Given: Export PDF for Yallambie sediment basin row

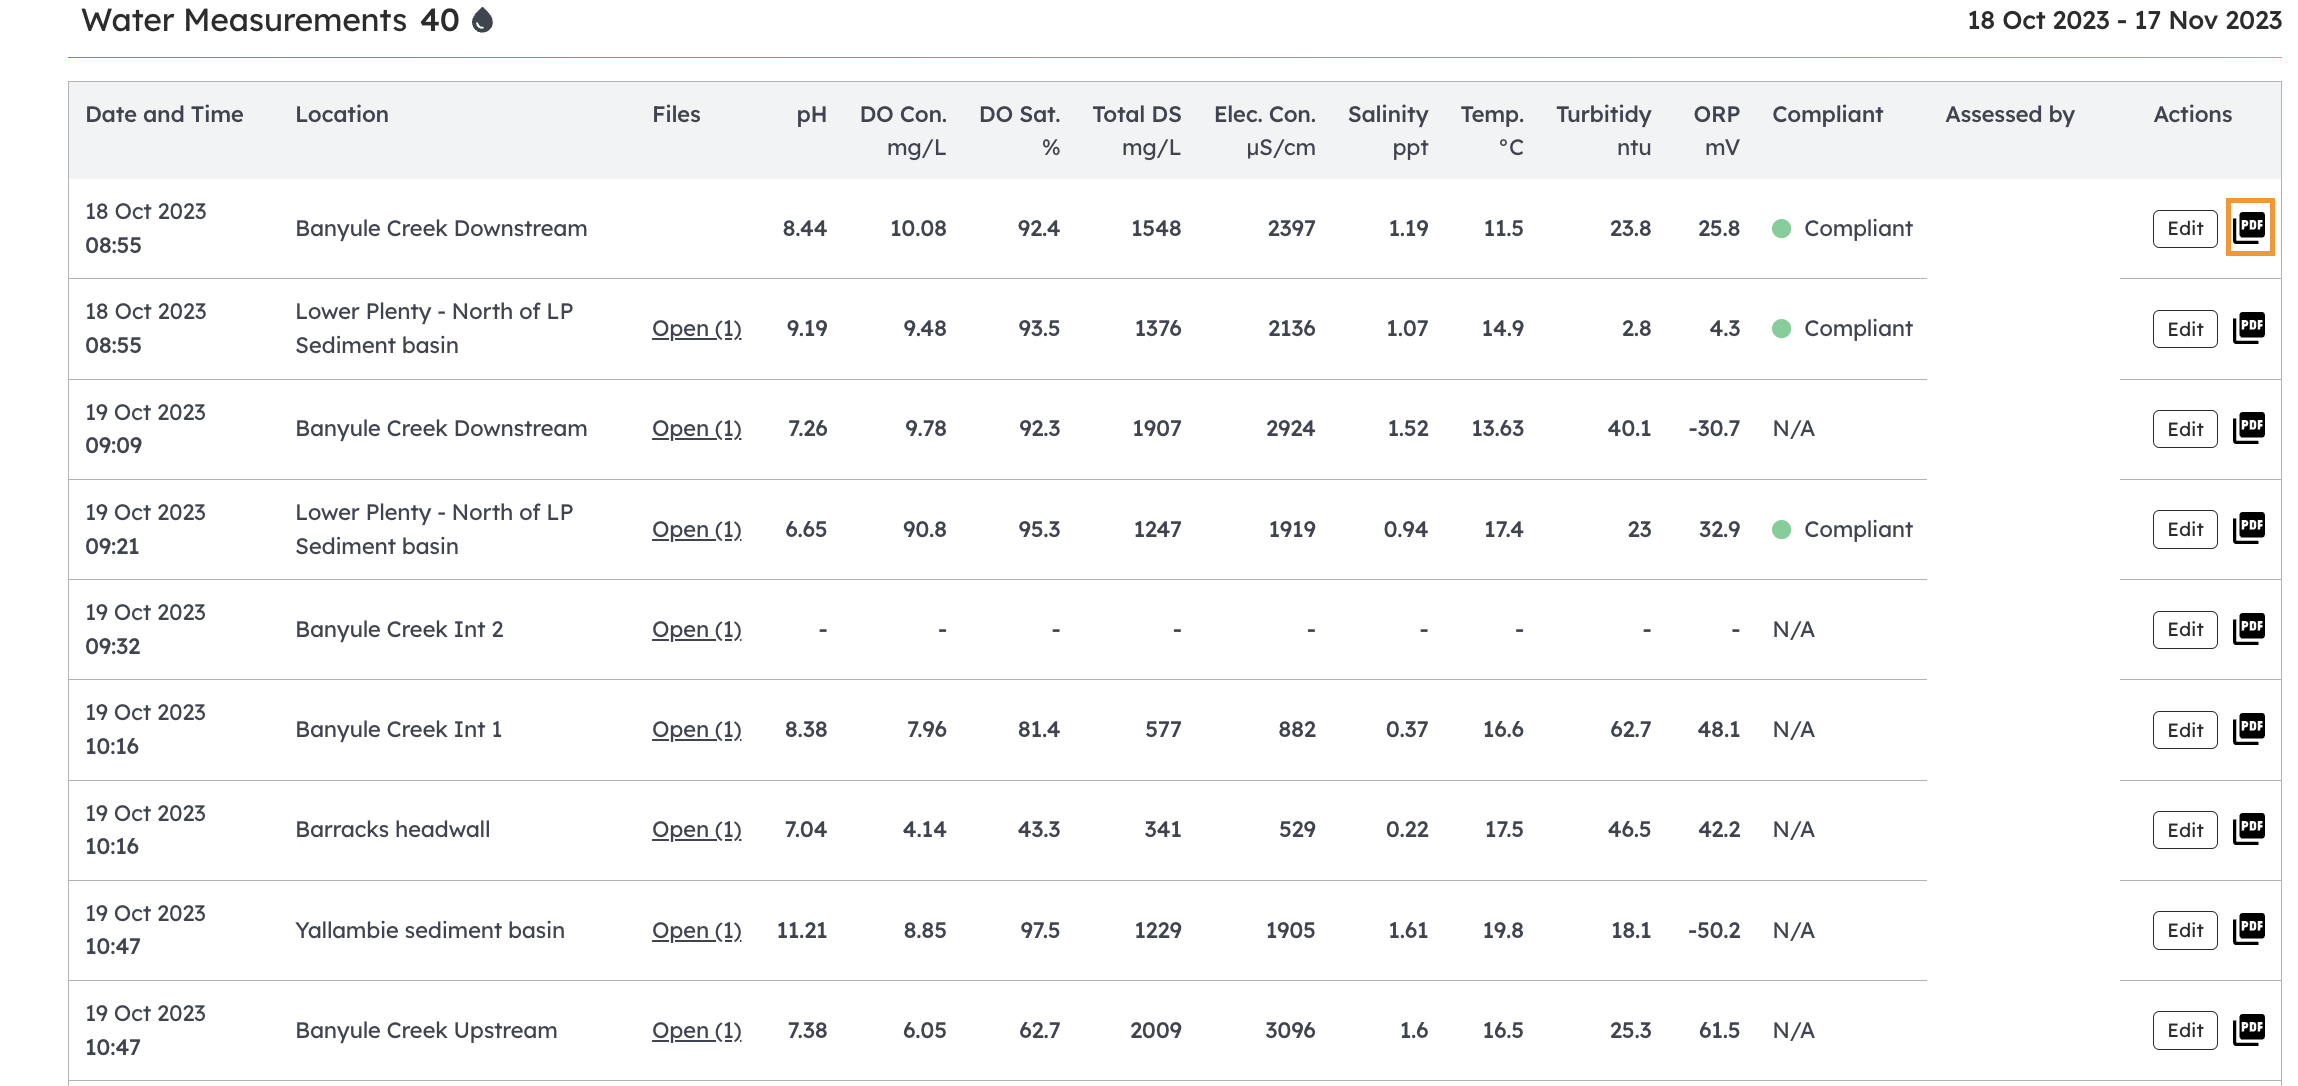Looking at the screenshot, I should (2249, 930).
